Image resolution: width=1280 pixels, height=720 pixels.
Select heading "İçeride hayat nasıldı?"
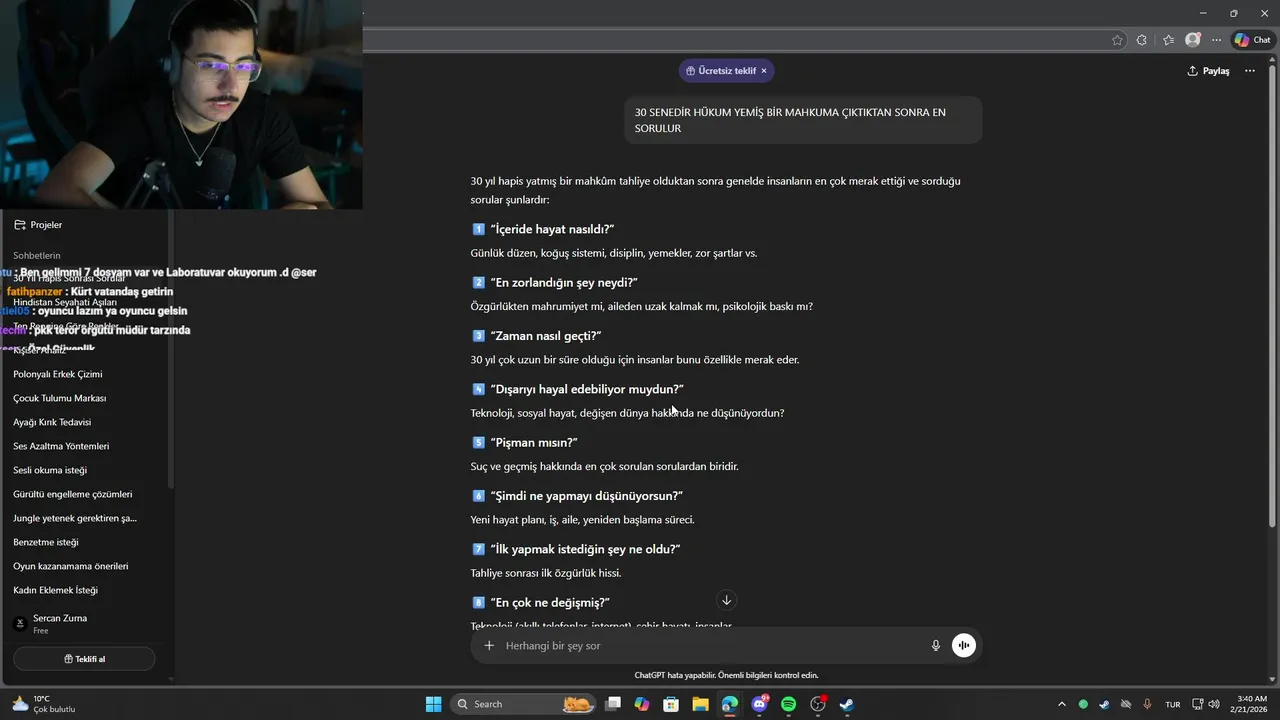(552, 229)
